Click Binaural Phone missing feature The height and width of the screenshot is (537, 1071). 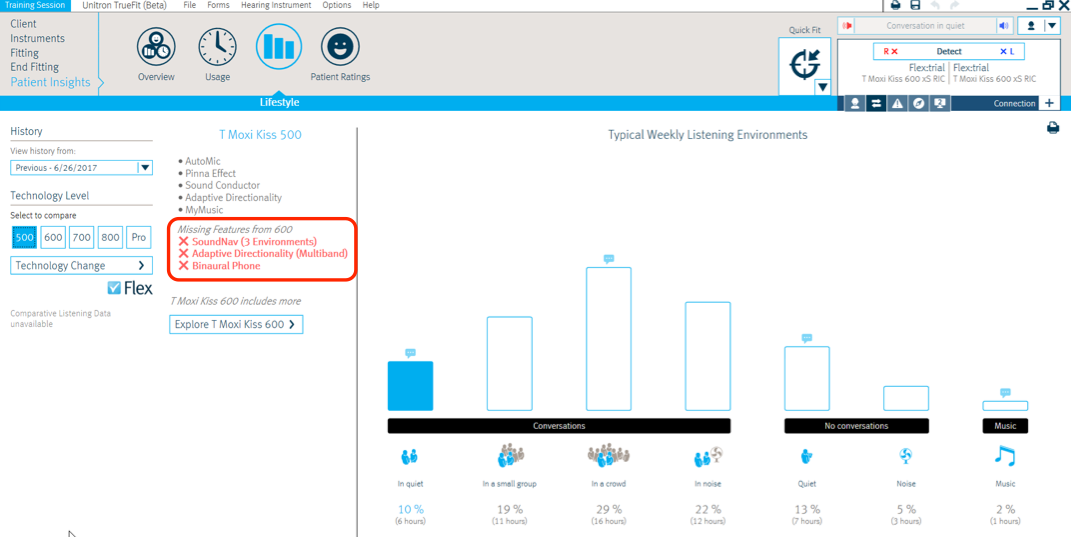tap(226, 266)
